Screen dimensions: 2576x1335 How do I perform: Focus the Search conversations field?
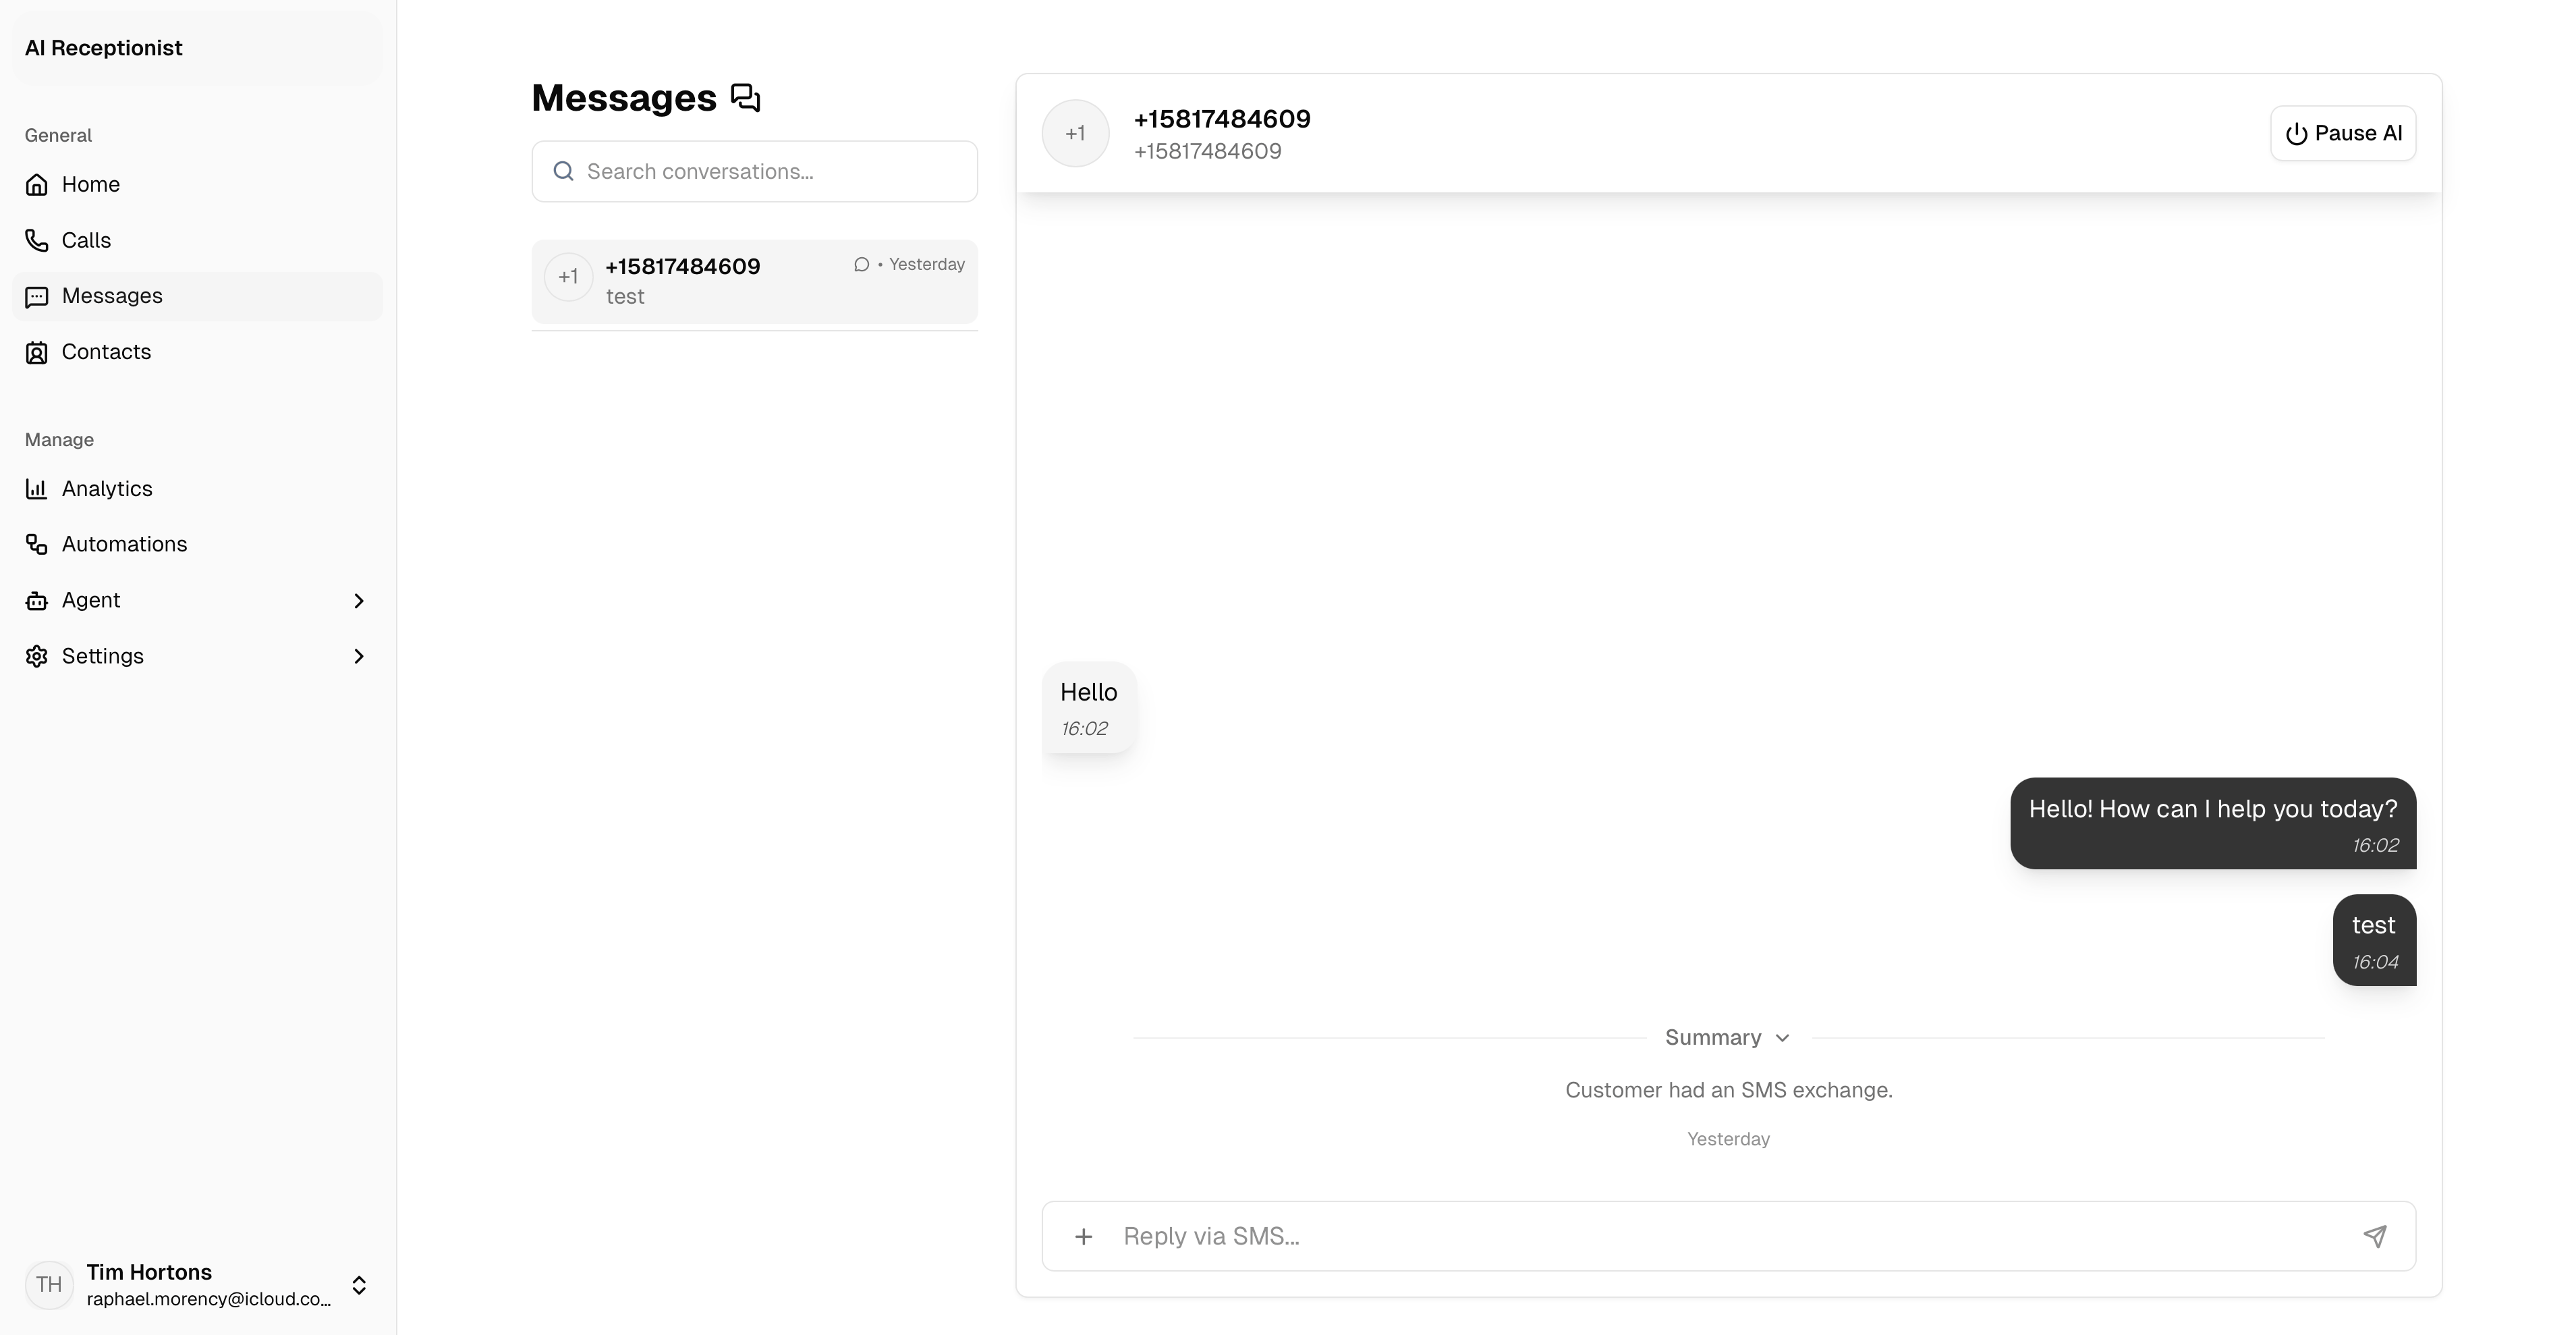click(755, 171)
